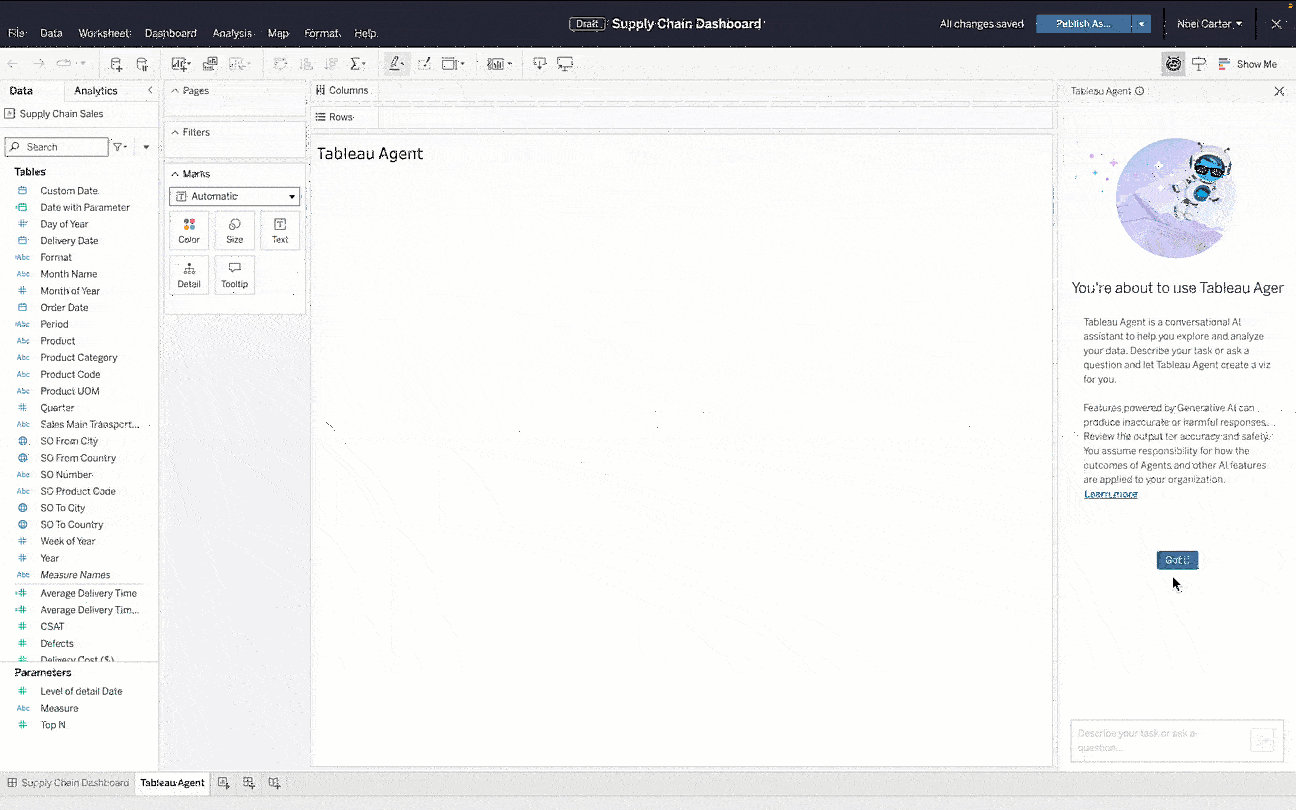Viewport: 1296px width, 810px height.
Task: Click the Search fields input box
Action: coord(60,147)
